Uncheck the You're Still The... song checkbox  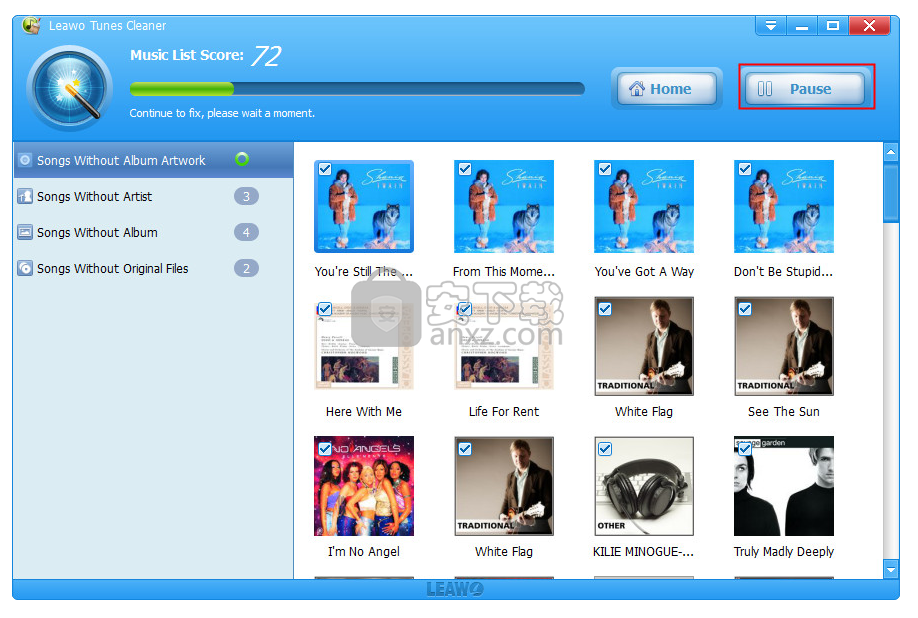tap(325, 169)
